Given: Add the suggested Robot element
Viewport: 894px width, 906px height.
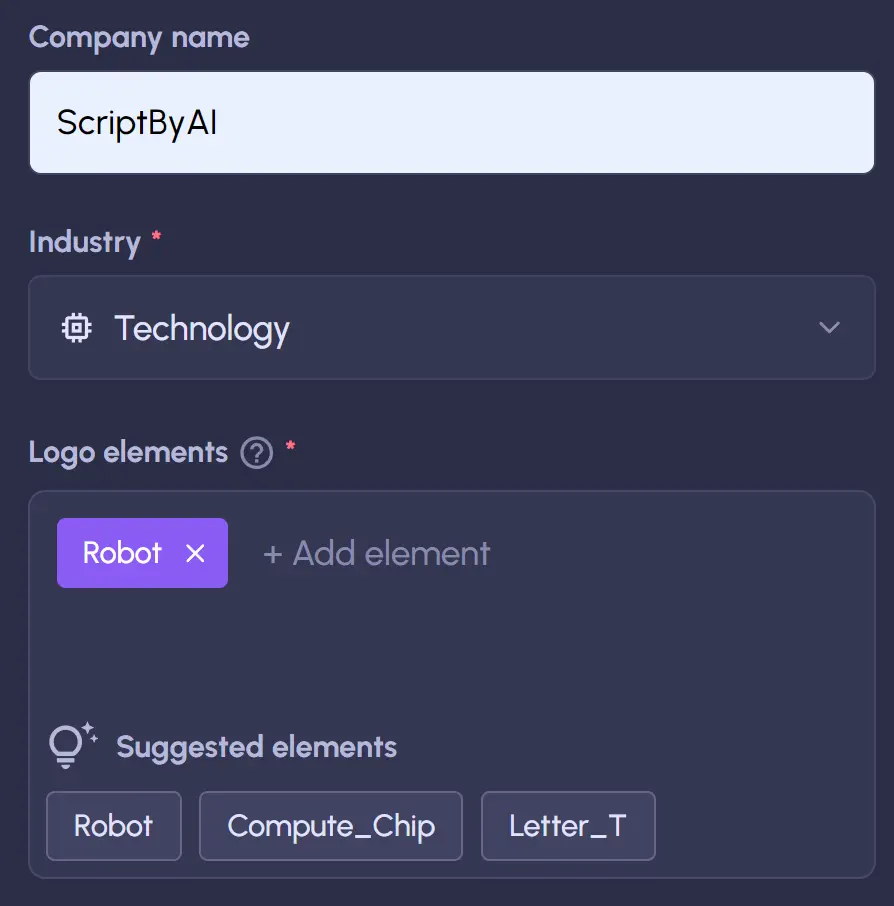Looking at the screenshot, I should click(x=114, y=826).
